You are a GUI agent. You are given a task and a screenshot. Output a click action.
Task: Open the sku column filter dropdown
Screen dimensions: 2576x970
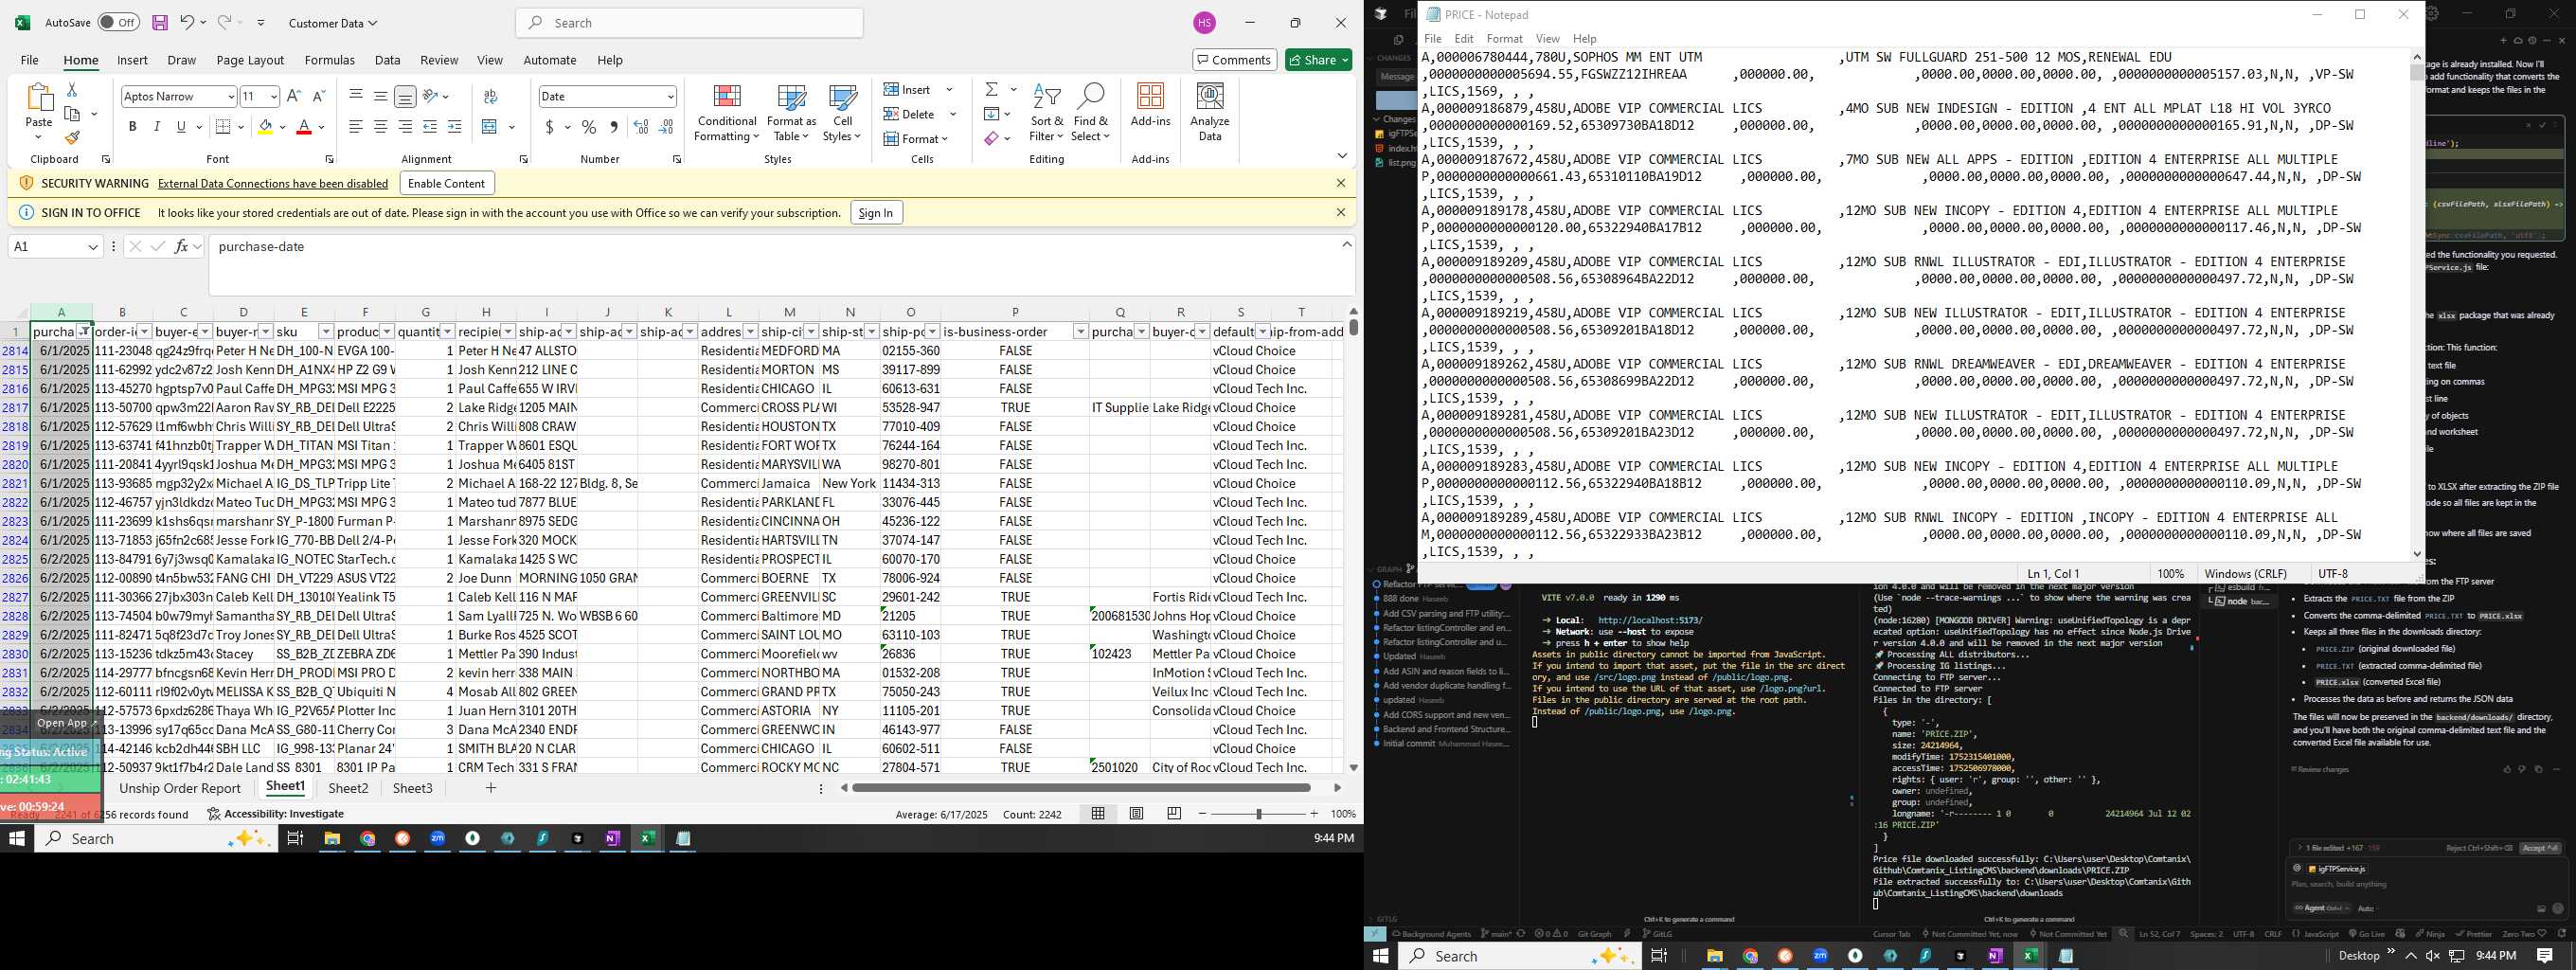(x=325, y=331)
